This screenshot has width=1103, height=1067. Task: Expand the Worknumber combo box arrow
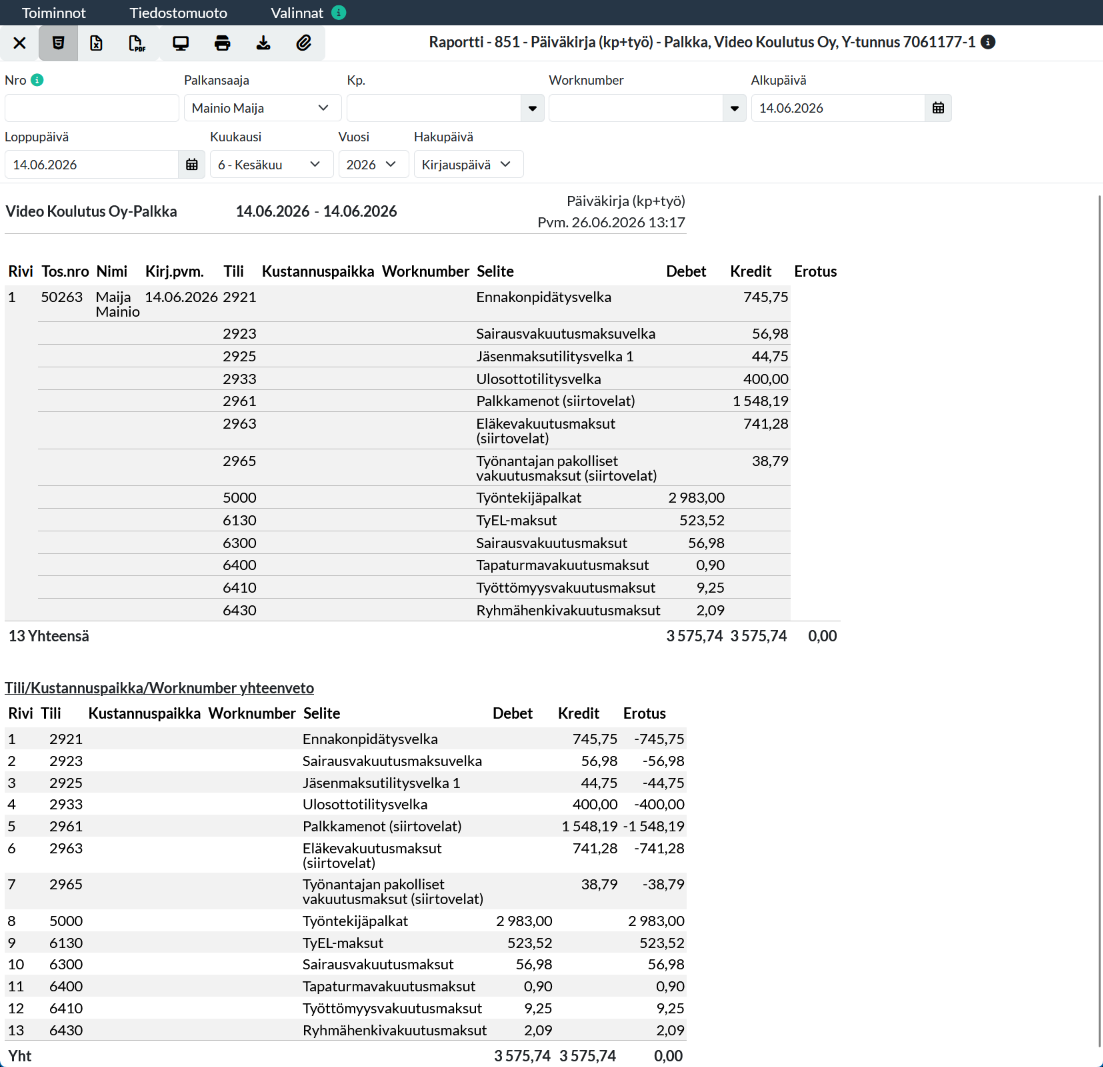click(734, 108)
